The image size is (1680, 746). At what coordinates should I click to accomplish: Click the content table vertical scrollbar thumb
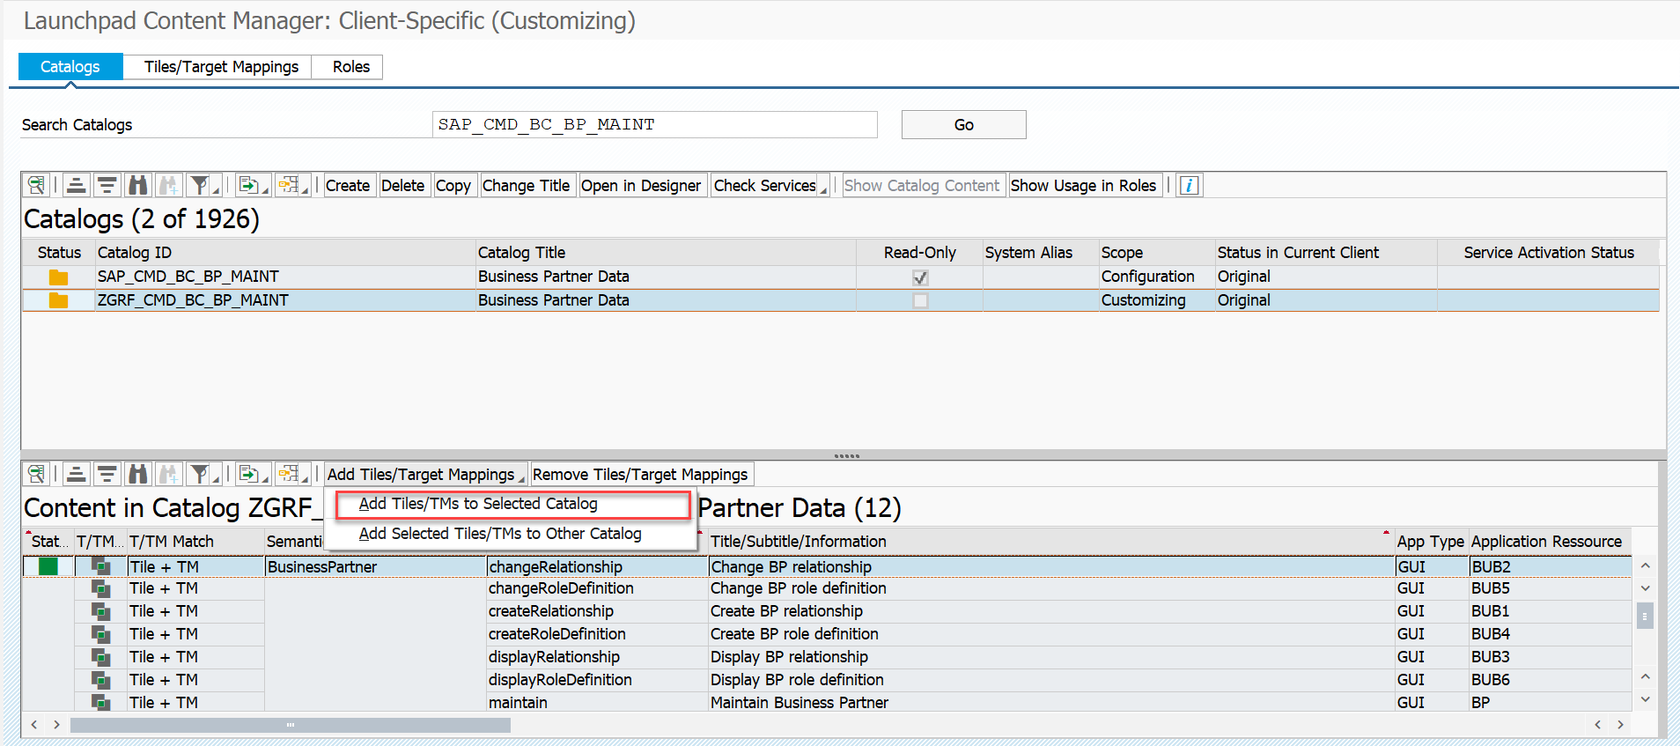[1644, 616]
